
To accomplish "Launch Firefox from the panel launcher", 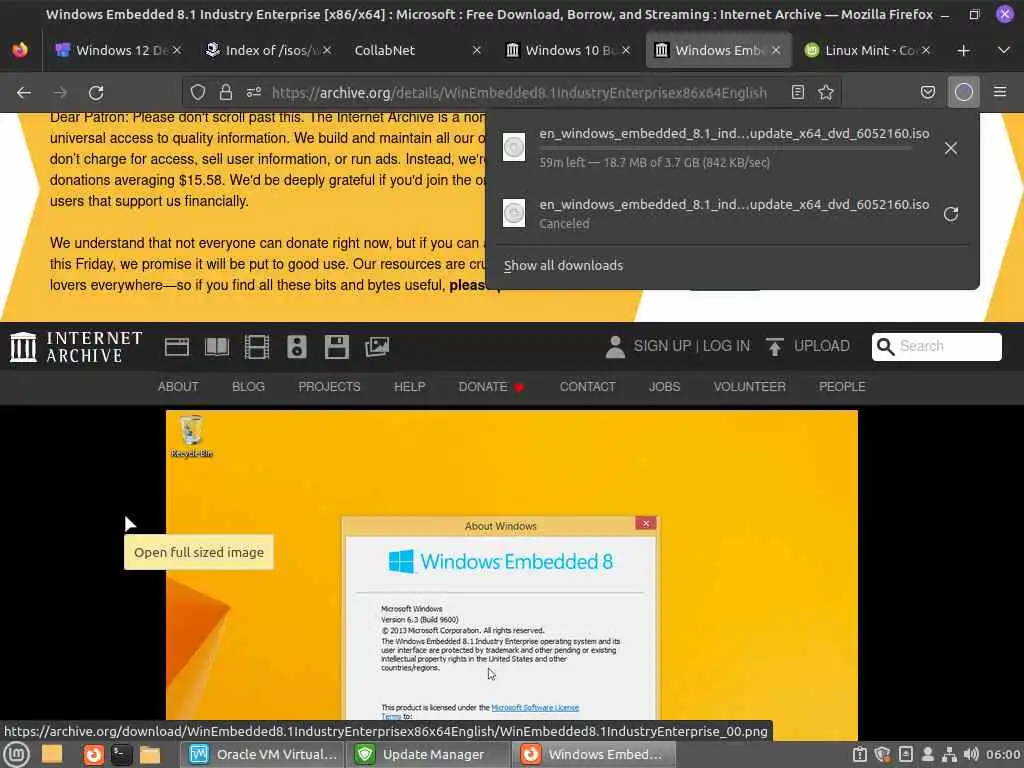I will (x=93, y=754).
